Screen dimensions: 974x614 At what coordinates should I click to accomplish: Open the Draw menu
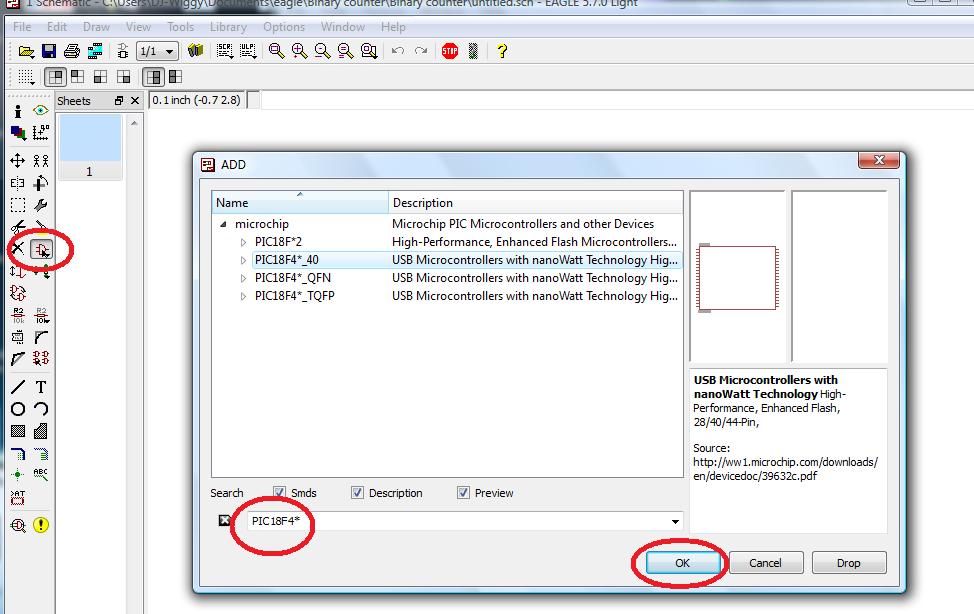pyautogui.click(x=96, y=27)
